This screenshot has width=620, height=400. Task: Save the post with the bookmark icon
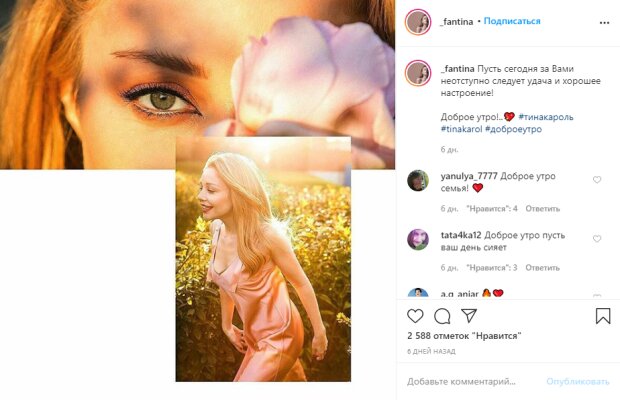tap(603, 316)
